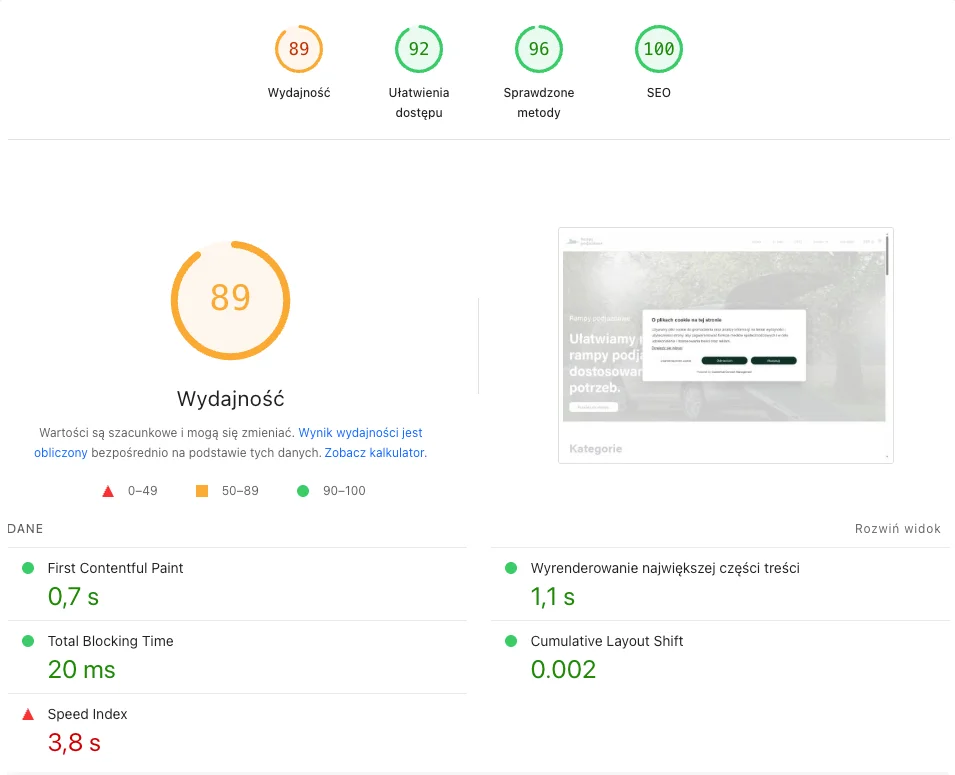955x775 pixels.
Task: Follow the Wynik wydajności jest obliczony link
Action: click(360, 433)
